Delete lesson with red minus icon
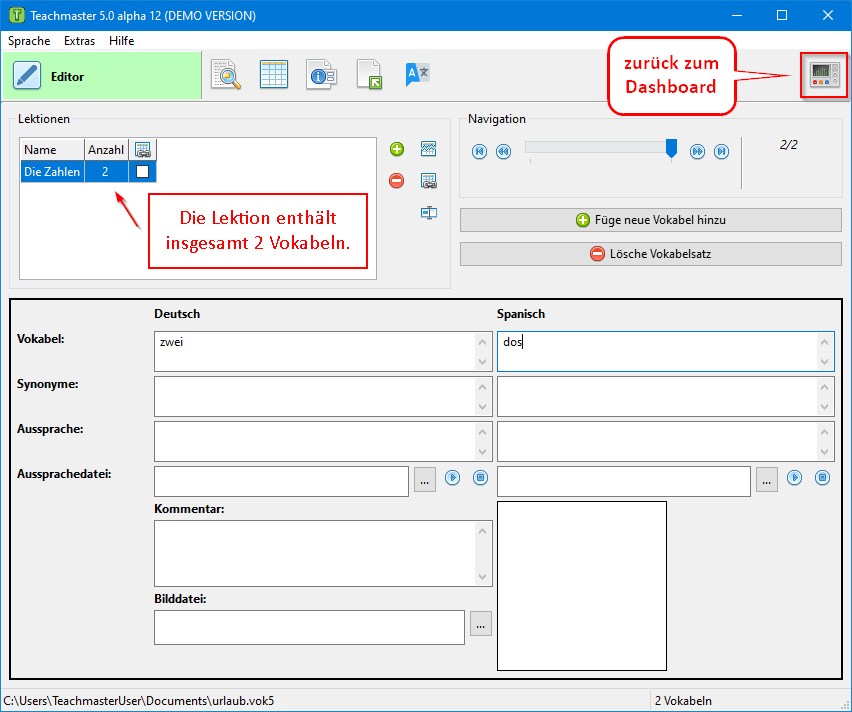 [x=397, y=181]
